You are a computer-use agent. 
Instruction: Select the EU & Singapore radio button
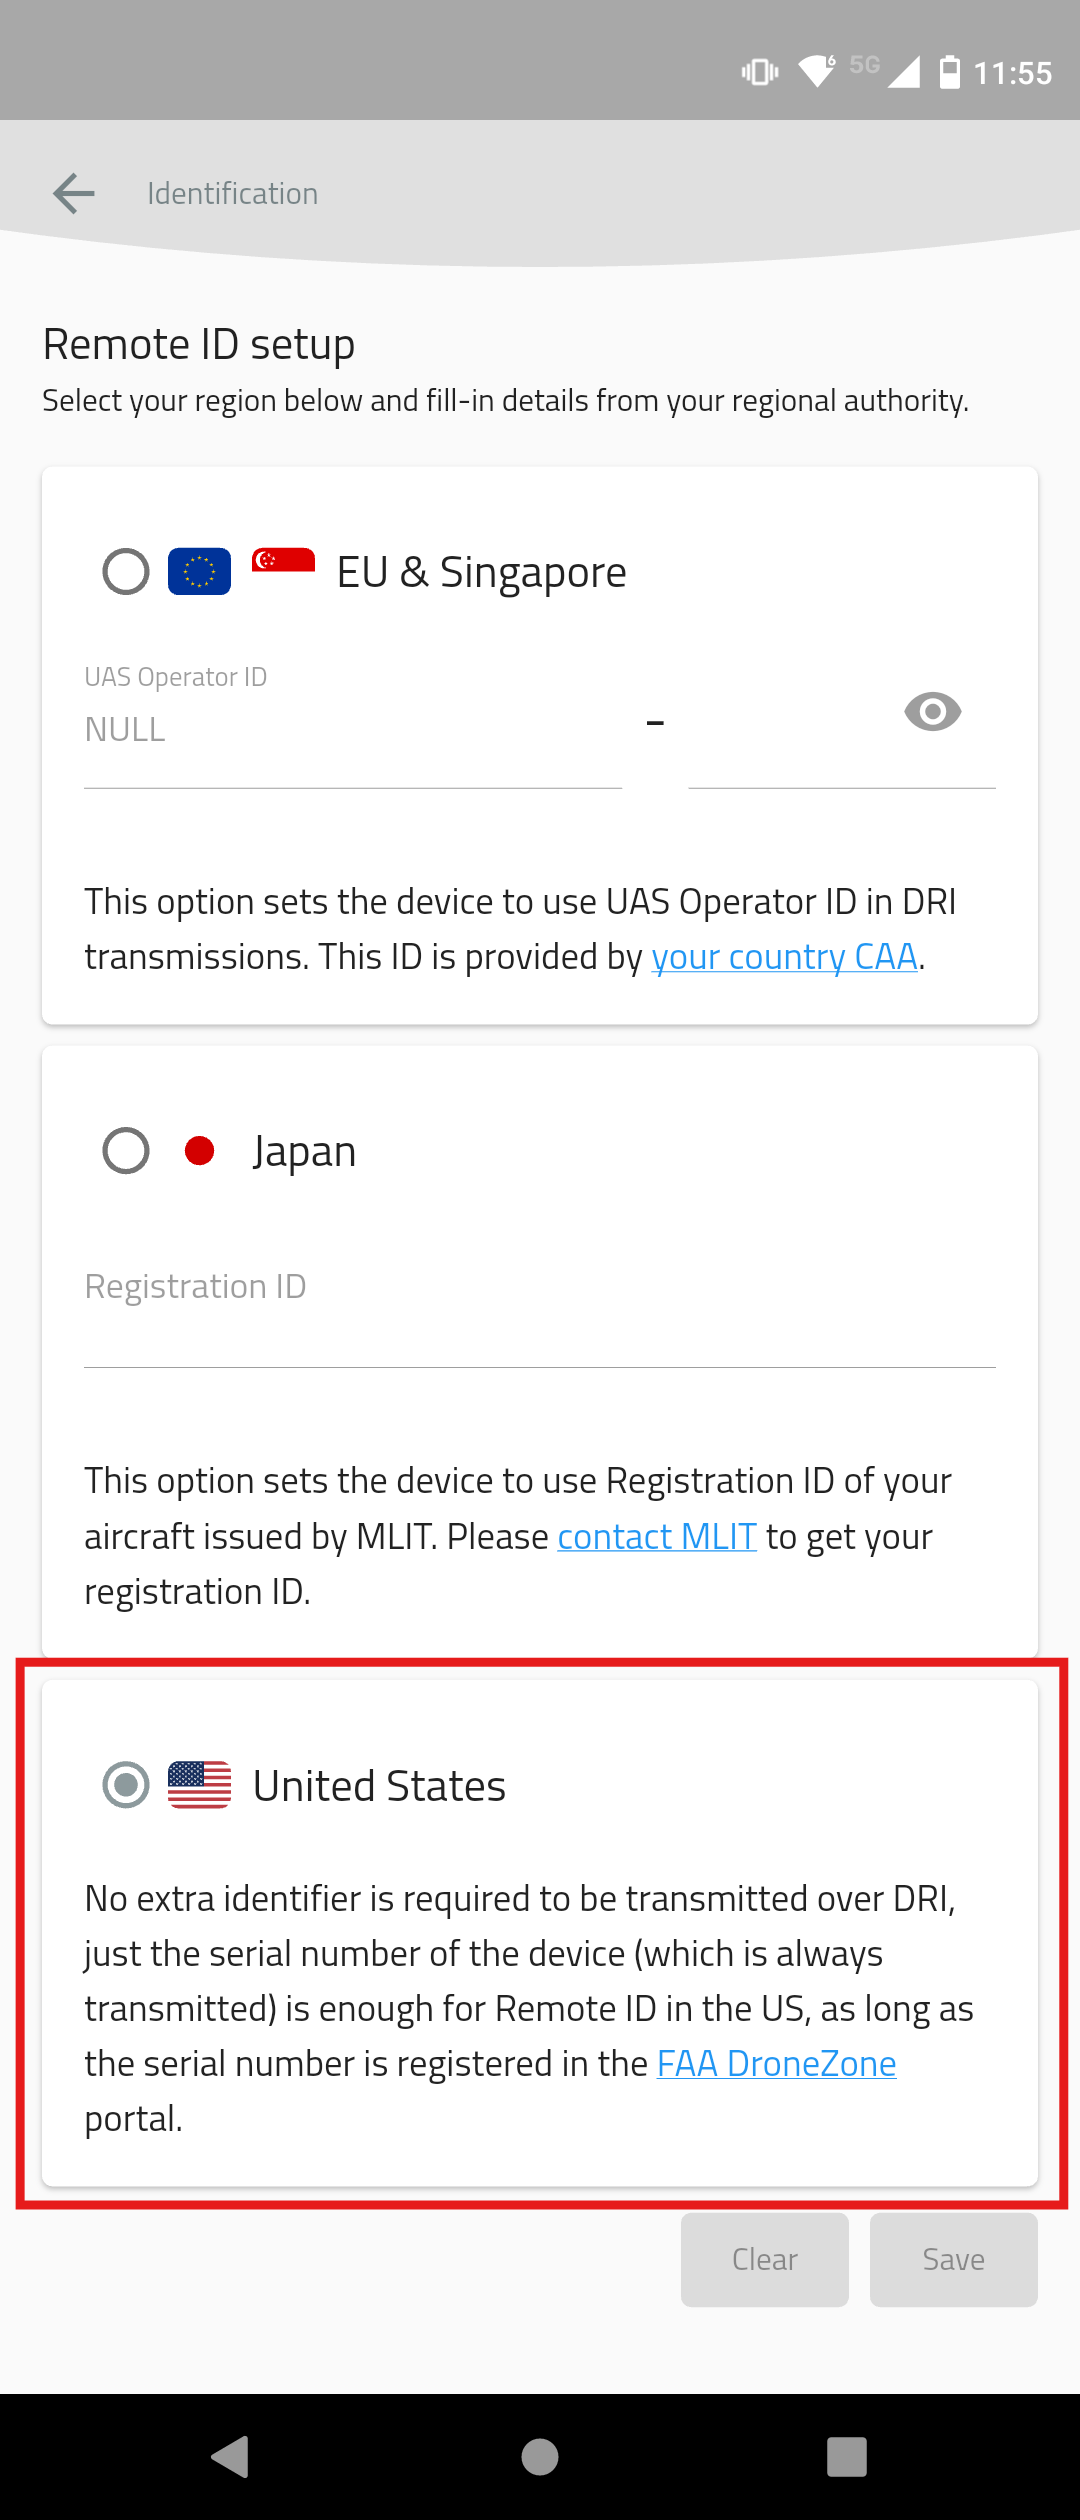[126, 572]
